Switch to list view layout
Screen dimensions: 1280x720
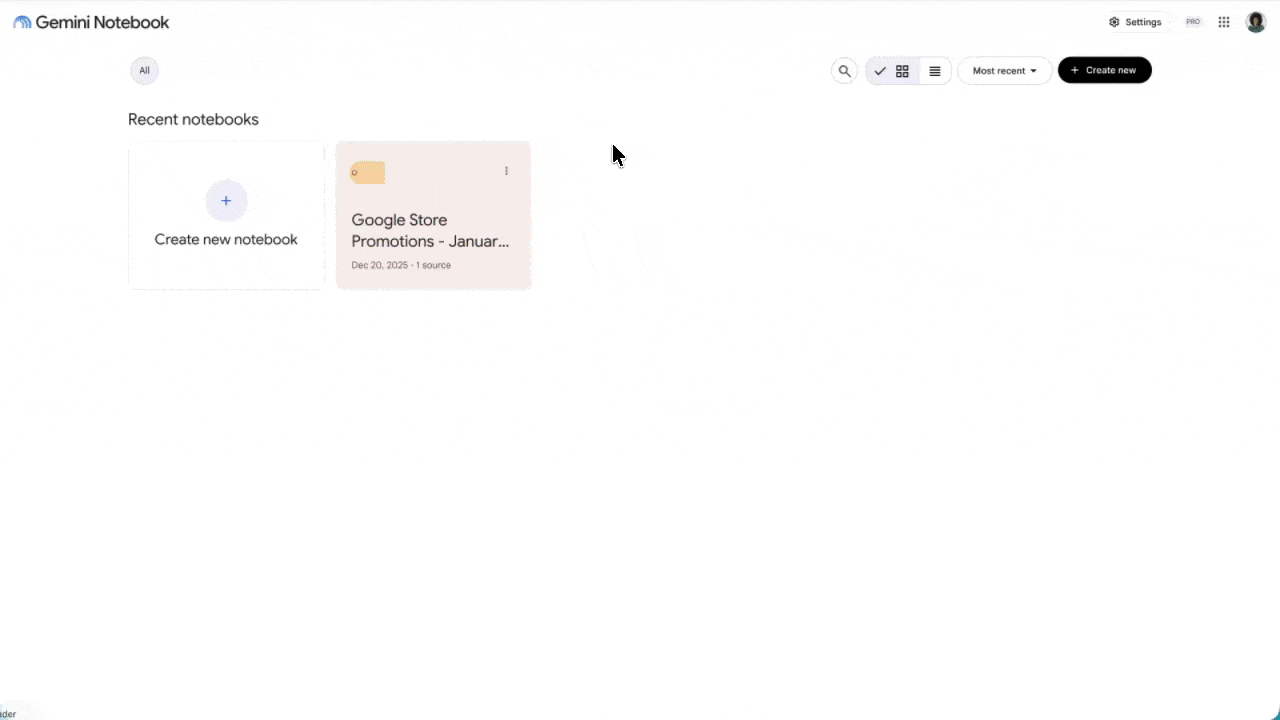point(935,71)
